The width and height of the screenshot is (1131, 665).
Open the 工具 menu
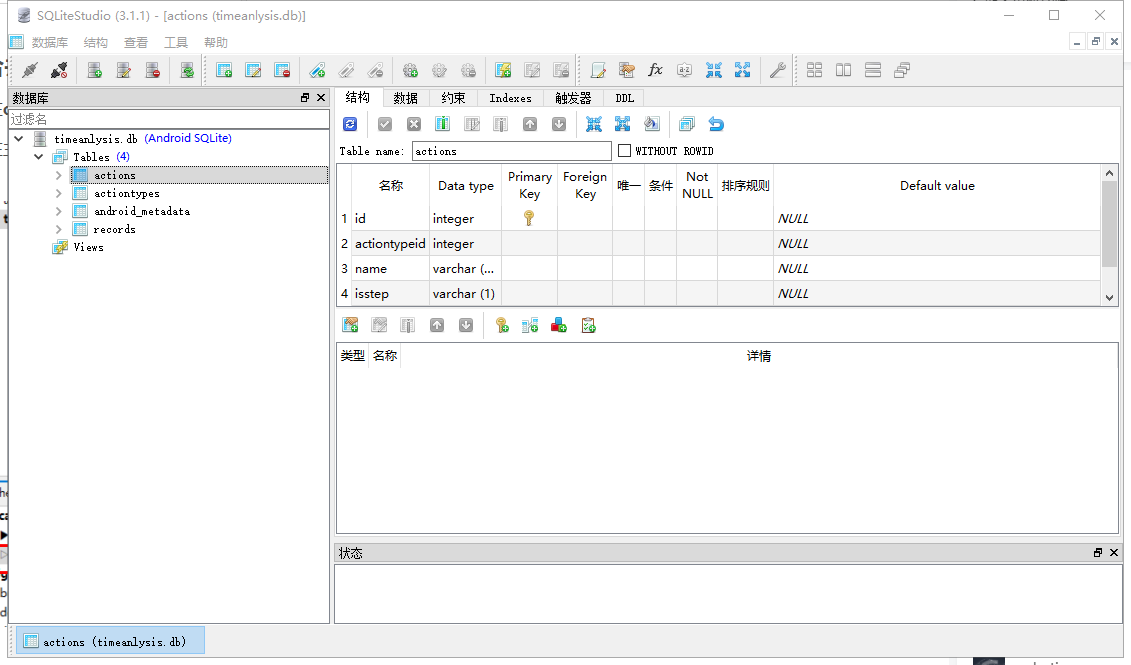click(175, 43)
